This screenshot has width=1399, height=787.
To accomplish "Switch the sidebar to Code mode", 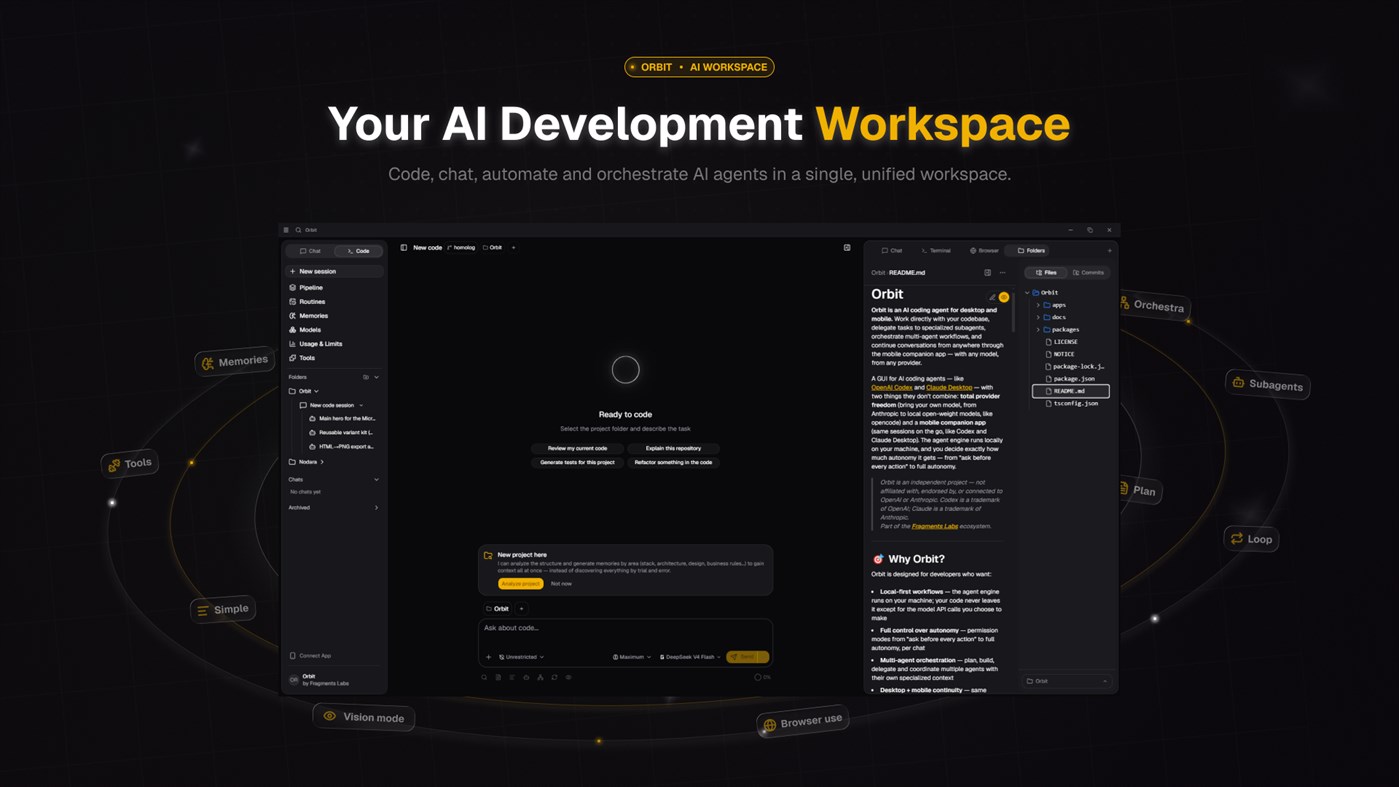I will coord(358,251).
